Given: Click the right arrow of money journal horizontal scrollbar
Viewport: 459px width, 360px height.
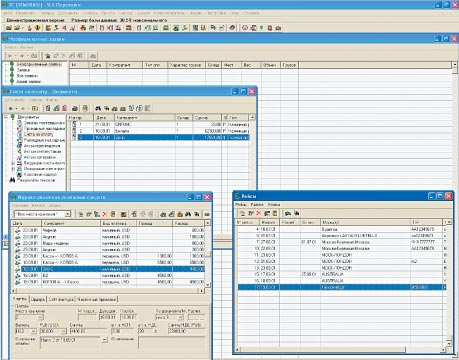Looking at the screenshot, I should coord(201,291).
